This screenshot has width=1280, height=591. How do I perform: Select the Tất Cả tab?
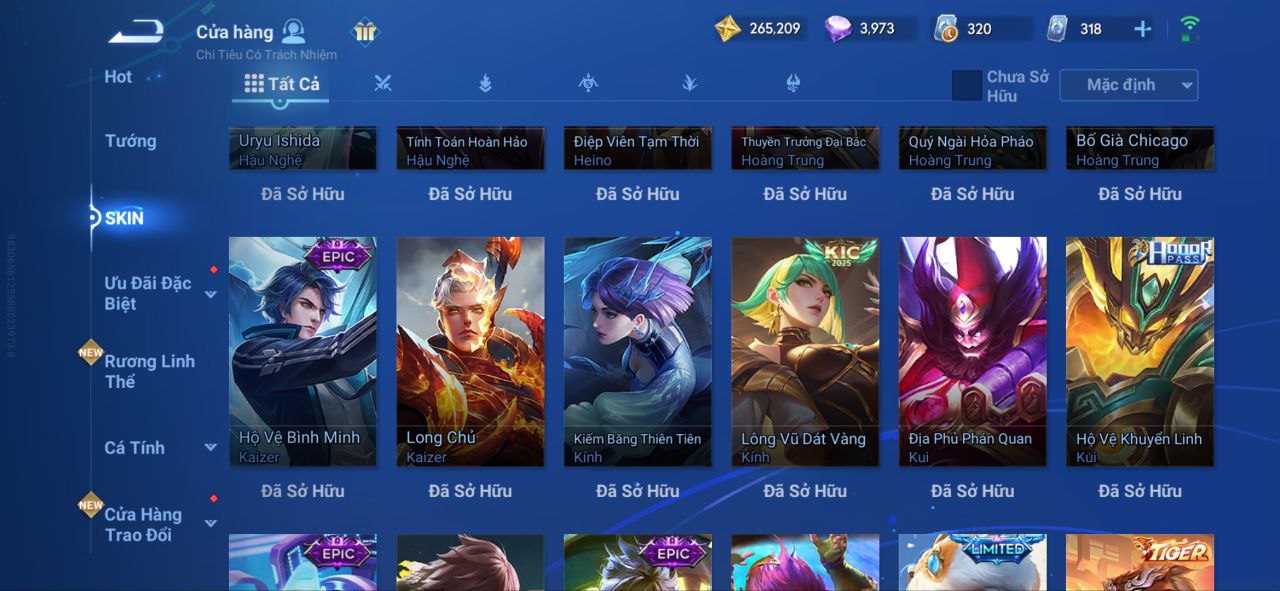pyautogui.click(x=282, y=84)
